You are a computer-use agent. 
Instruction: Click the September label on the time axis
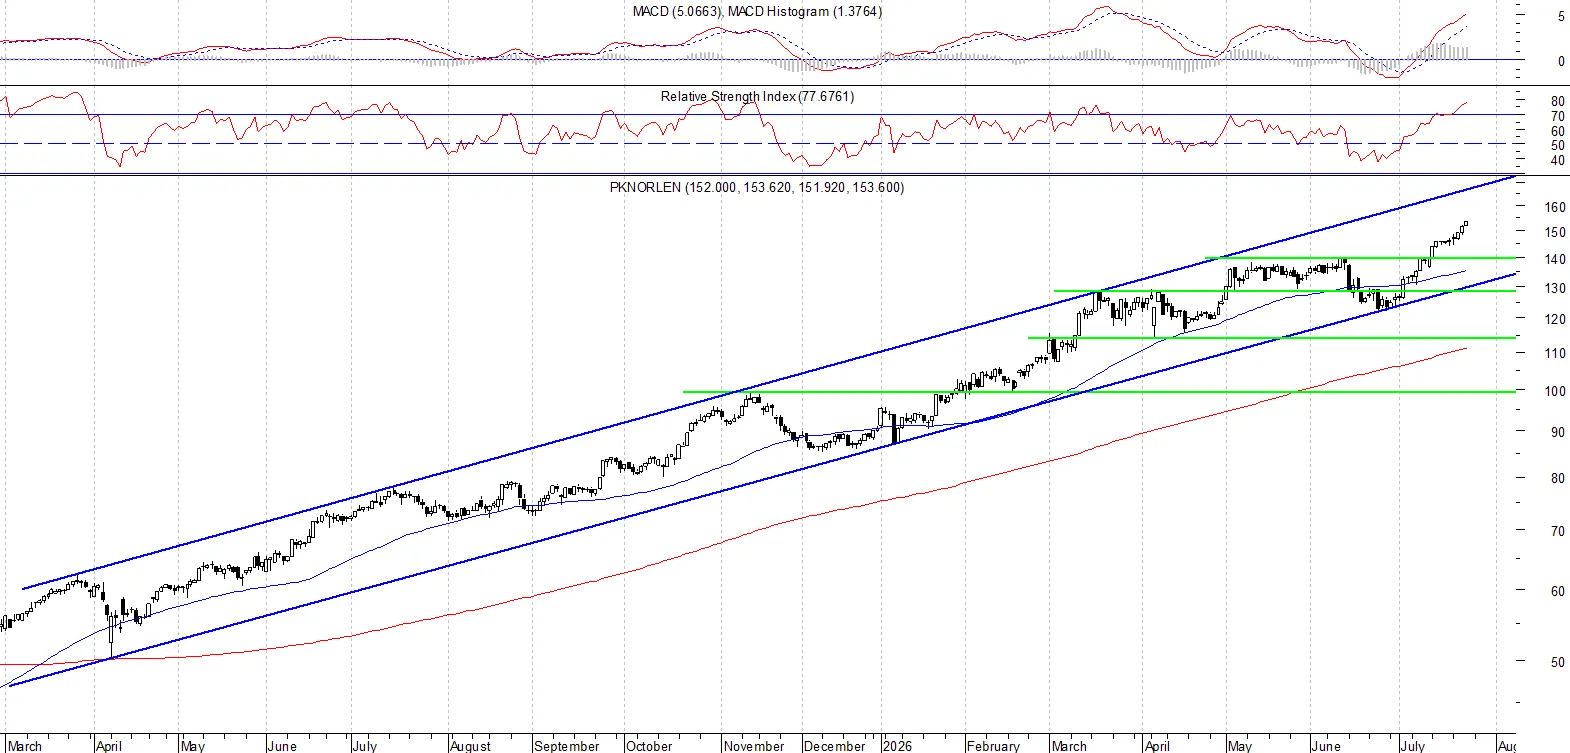567,746
